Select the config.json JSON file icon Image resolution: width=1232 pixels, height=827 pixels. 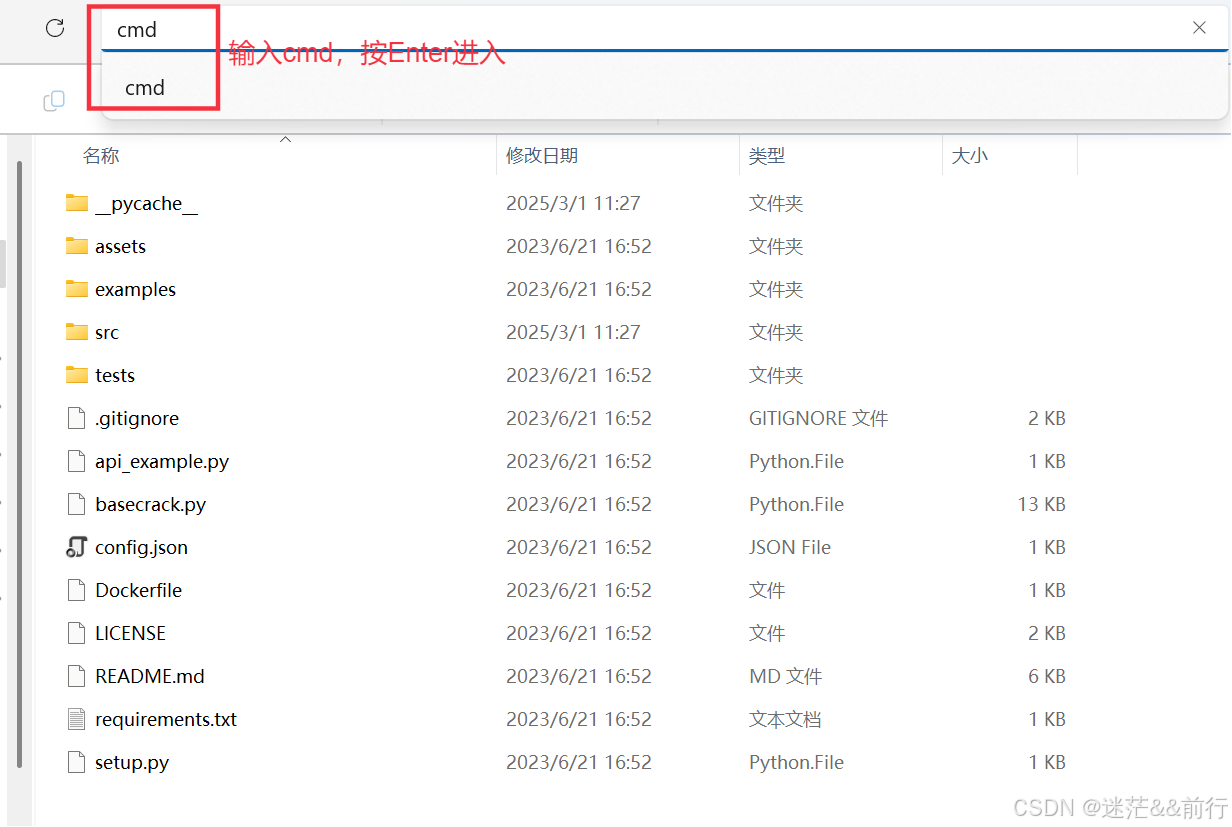(76, 547)
